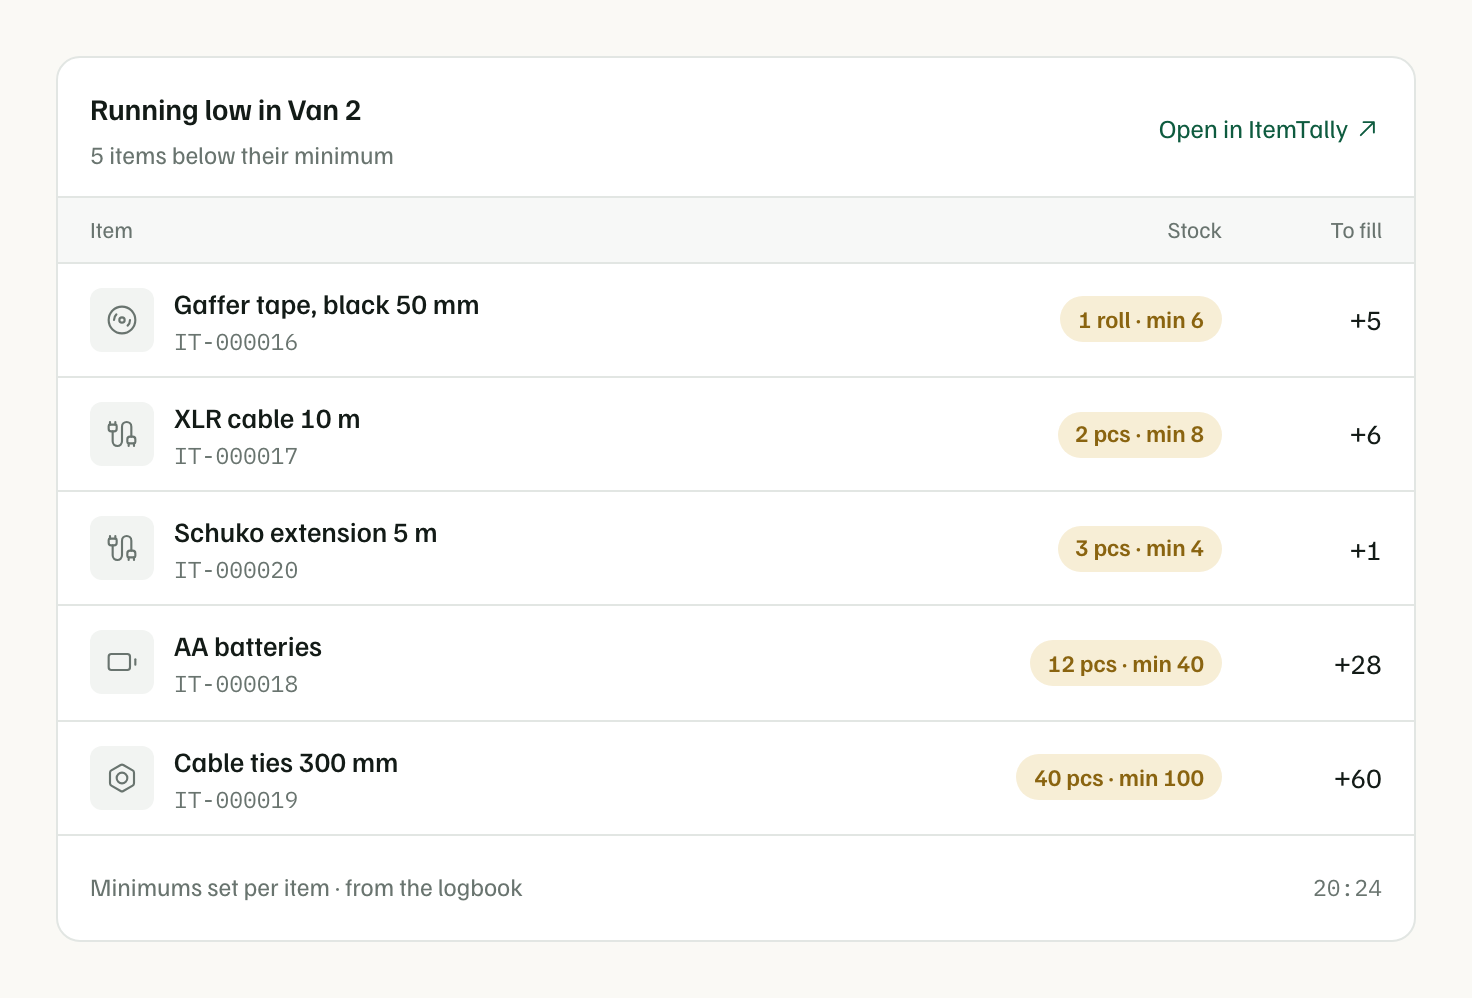Select the AA batteries item title
The height and width of the screenshot is (998, 1472).
248,647
